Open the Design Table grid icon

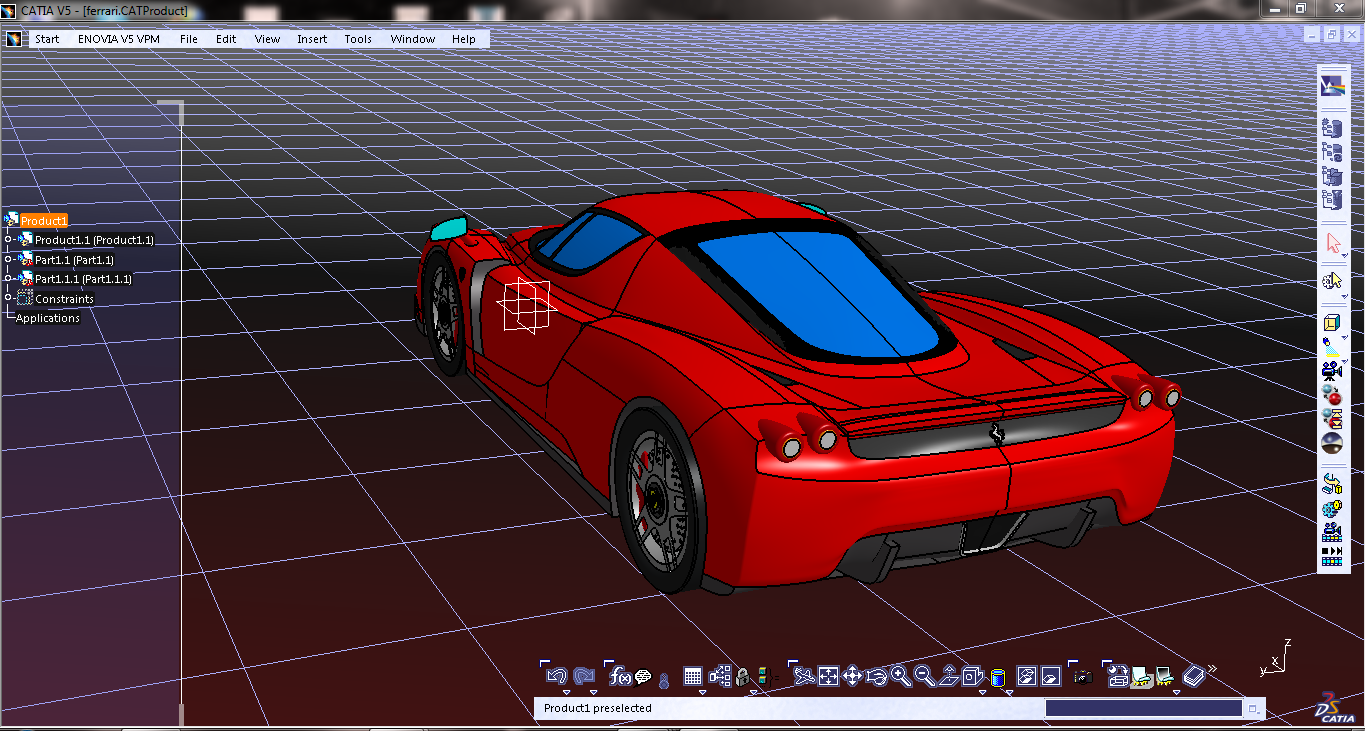(693, 677)
